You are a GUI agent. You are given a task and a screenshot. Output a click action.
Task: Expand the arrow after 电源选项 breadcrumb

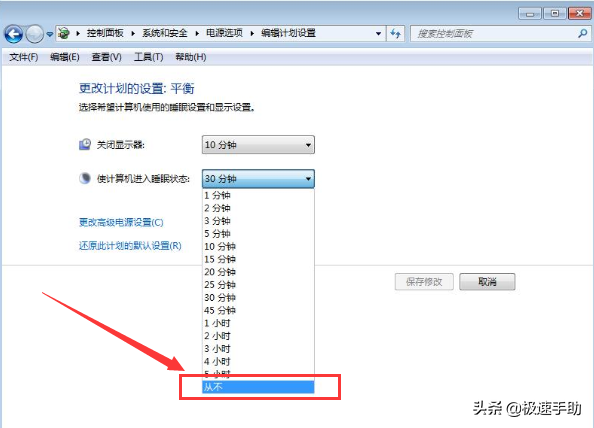(252, 33)
